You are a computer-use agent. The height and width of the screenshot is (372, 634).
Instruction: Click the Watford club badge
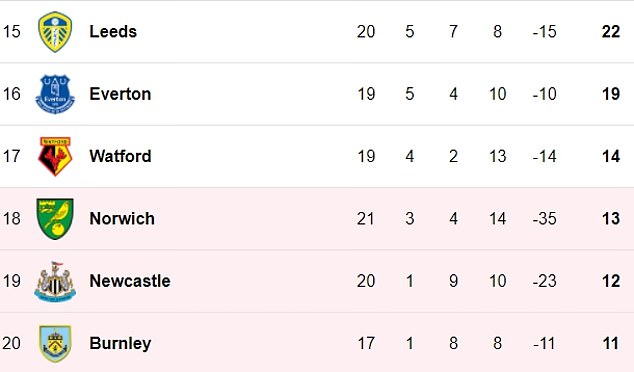[55, 156]
